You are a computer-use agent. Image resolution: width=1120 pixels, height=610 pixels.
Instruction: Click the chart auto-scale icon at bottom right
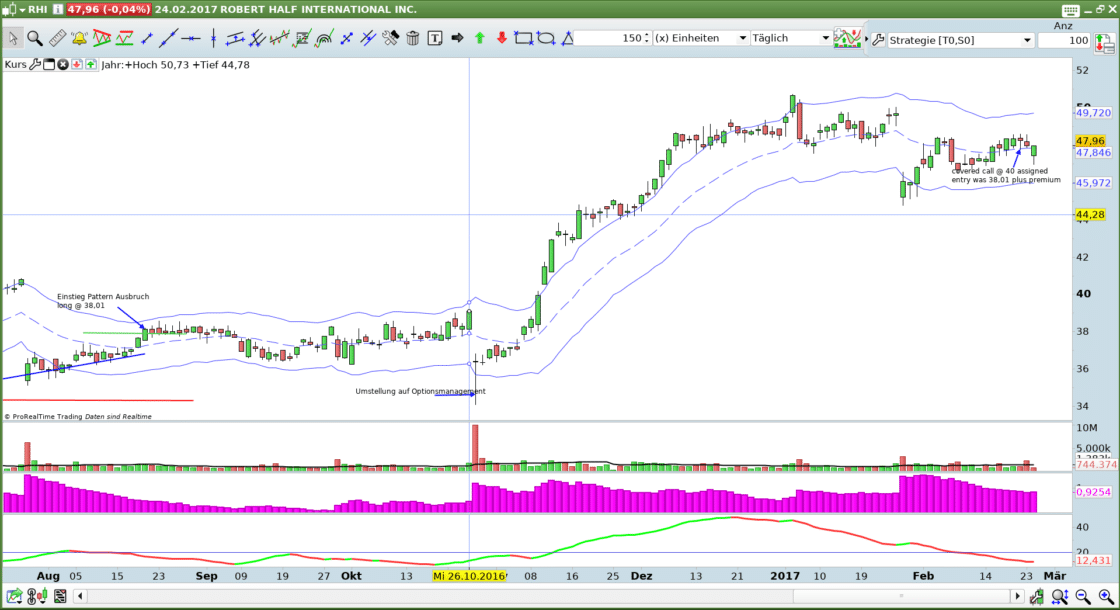1036,596
